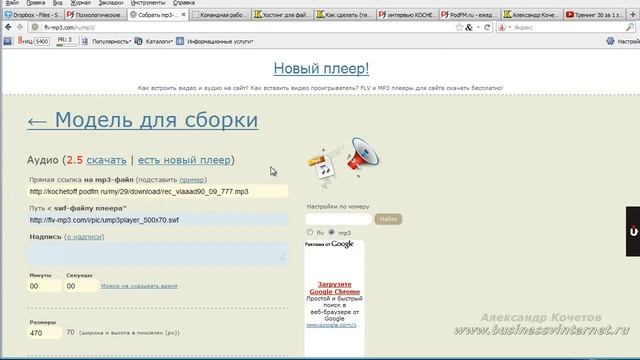Image resolution: width=640 pixels, height=360 pixels.
Task: Open the Закладки menu
Action: (x=111, y=3)
